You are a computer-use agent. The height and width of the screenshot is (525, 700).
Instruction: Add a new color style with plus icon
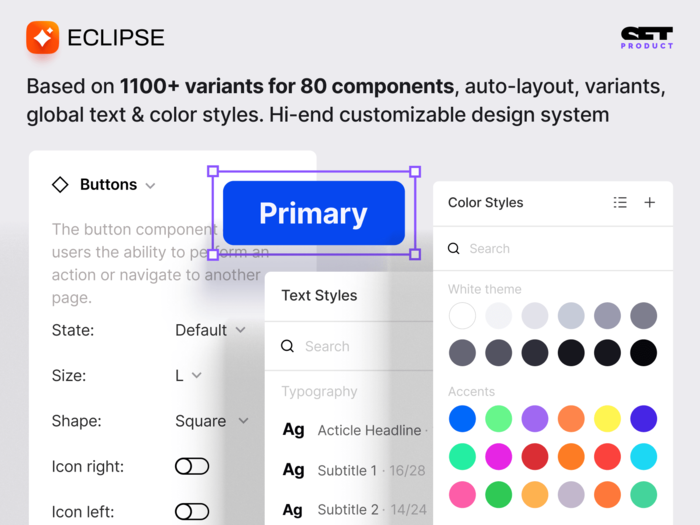tap(650, 202)
